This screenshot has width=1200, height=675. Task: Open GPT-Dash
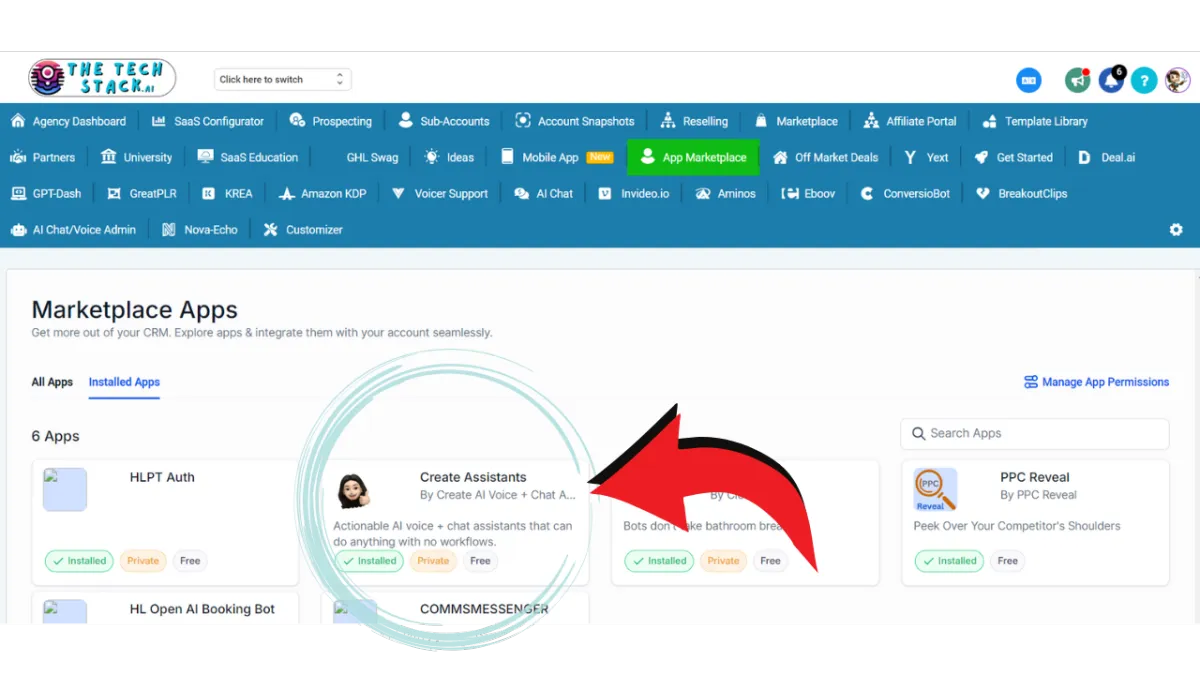[x=46, y=193]
